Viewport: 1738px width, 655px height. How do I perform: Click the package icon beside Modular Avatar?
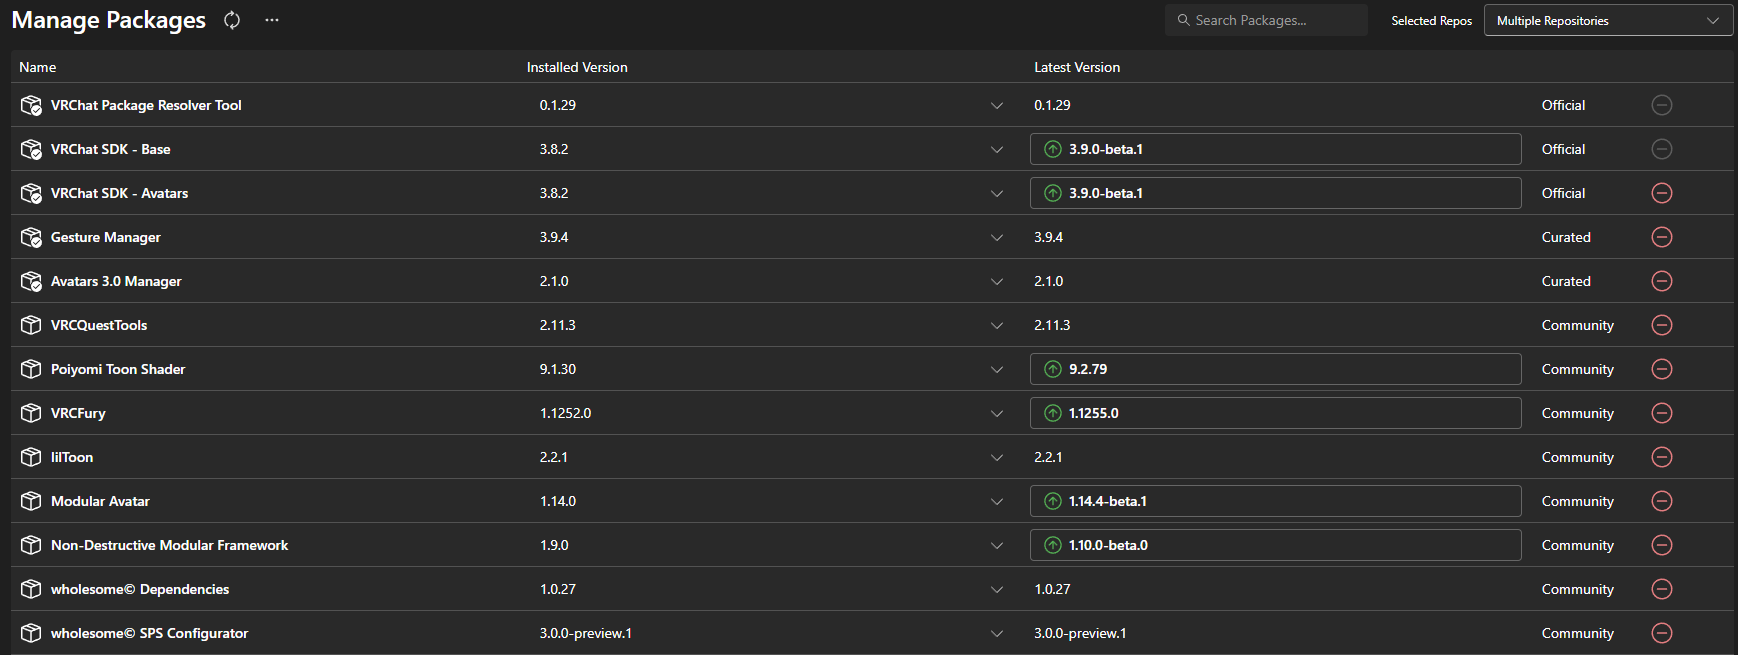(31, 501)
